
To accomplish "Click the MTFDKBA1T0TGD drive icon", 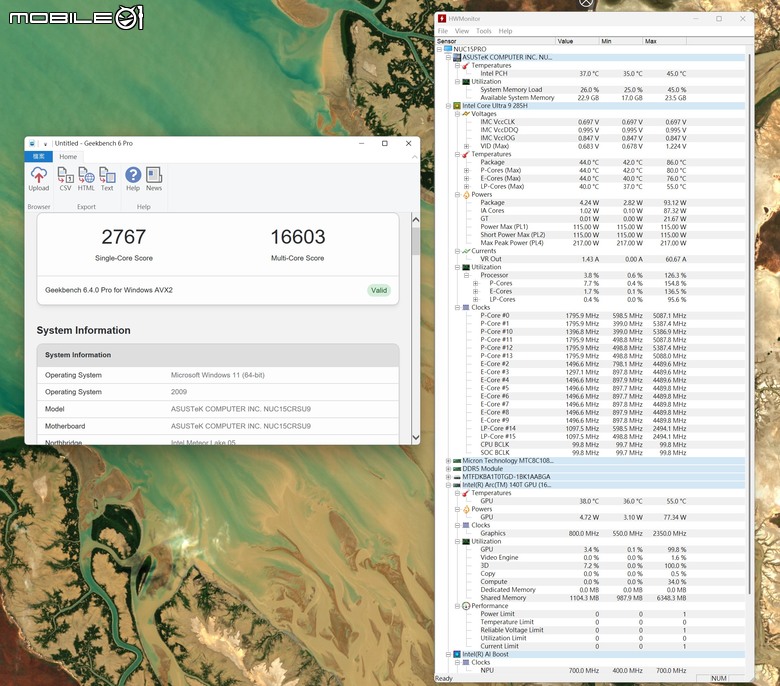I will point(457,477).
